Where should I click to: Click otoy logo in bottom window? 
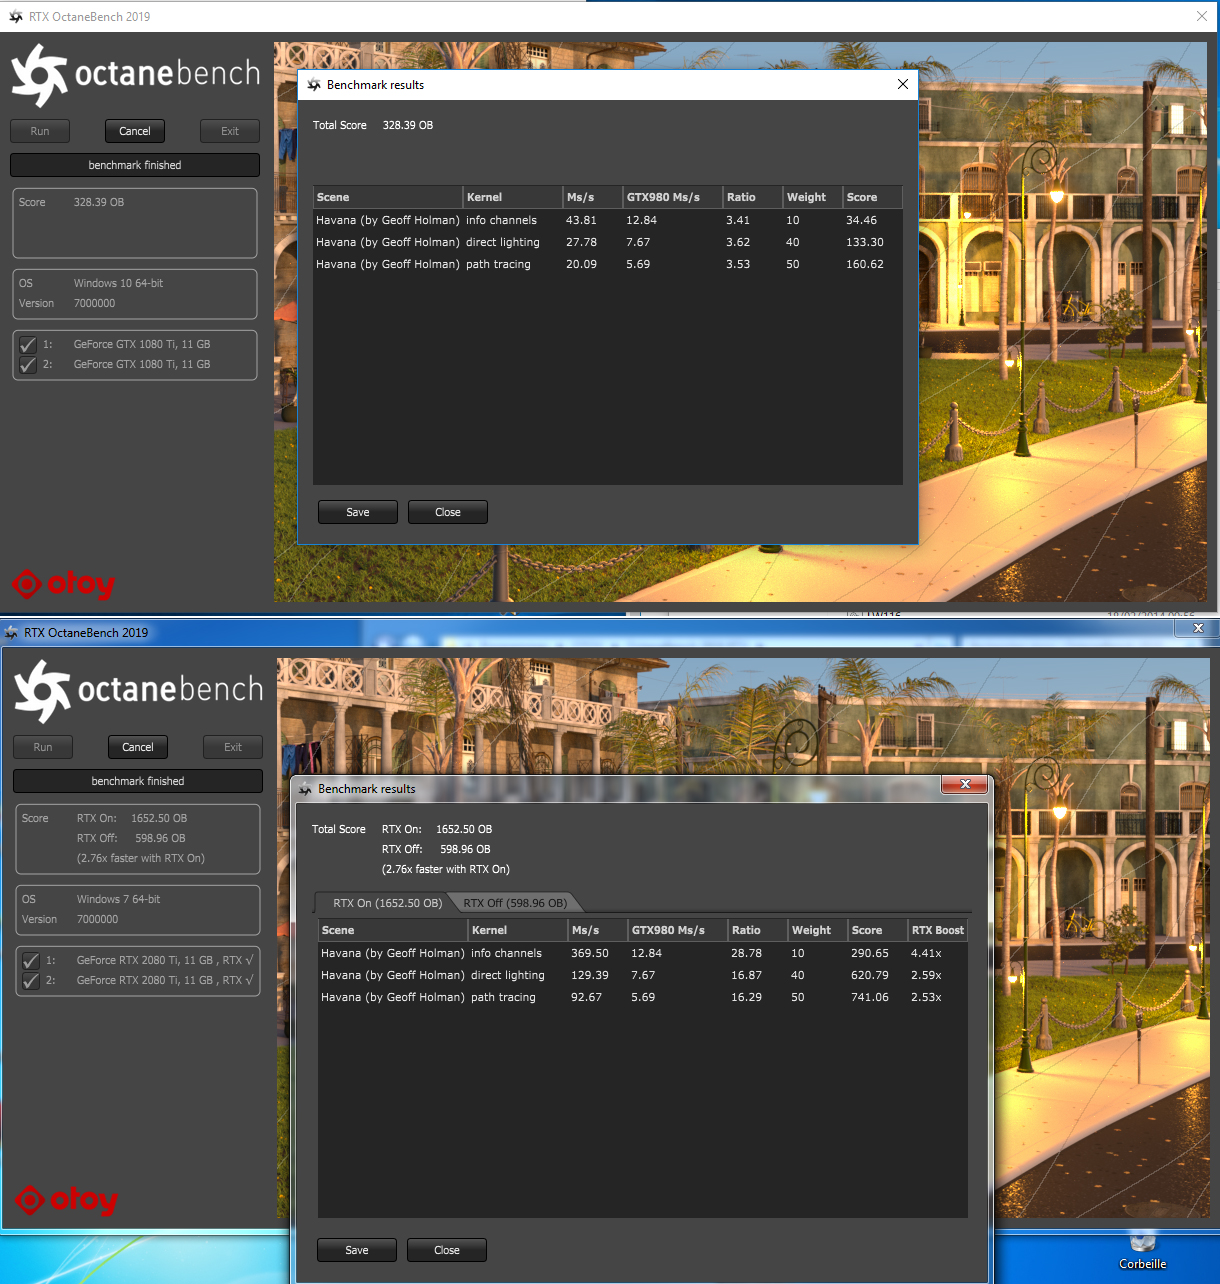coord(66,1200)
